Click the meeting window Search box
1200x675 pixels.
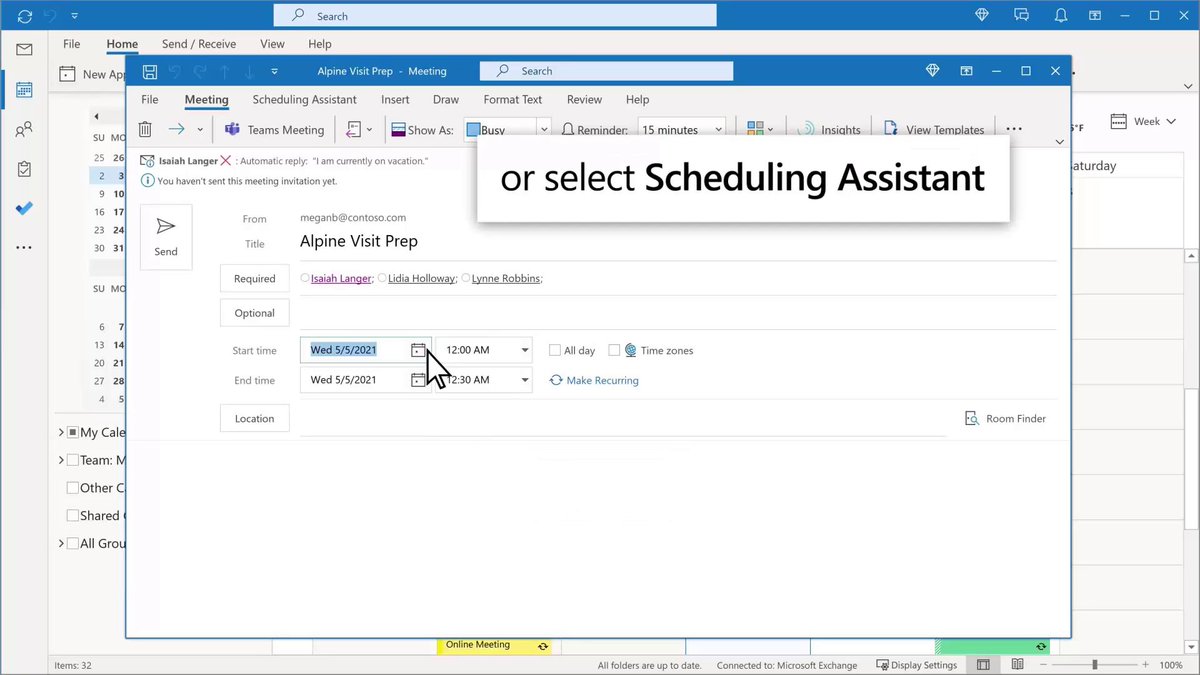(606, 71)
